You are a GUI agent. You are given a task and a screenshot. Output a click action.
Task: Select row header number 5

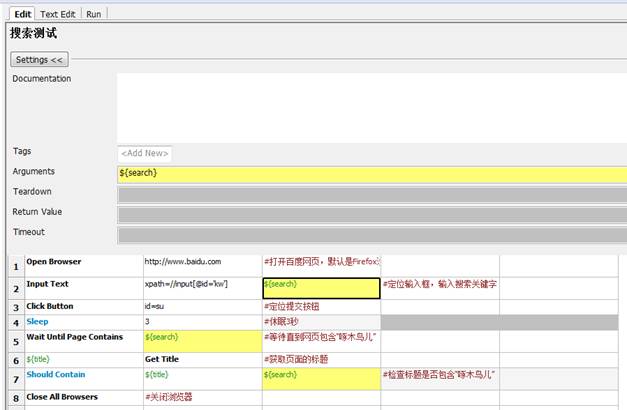pyautogui.click(x=16, y=342)
